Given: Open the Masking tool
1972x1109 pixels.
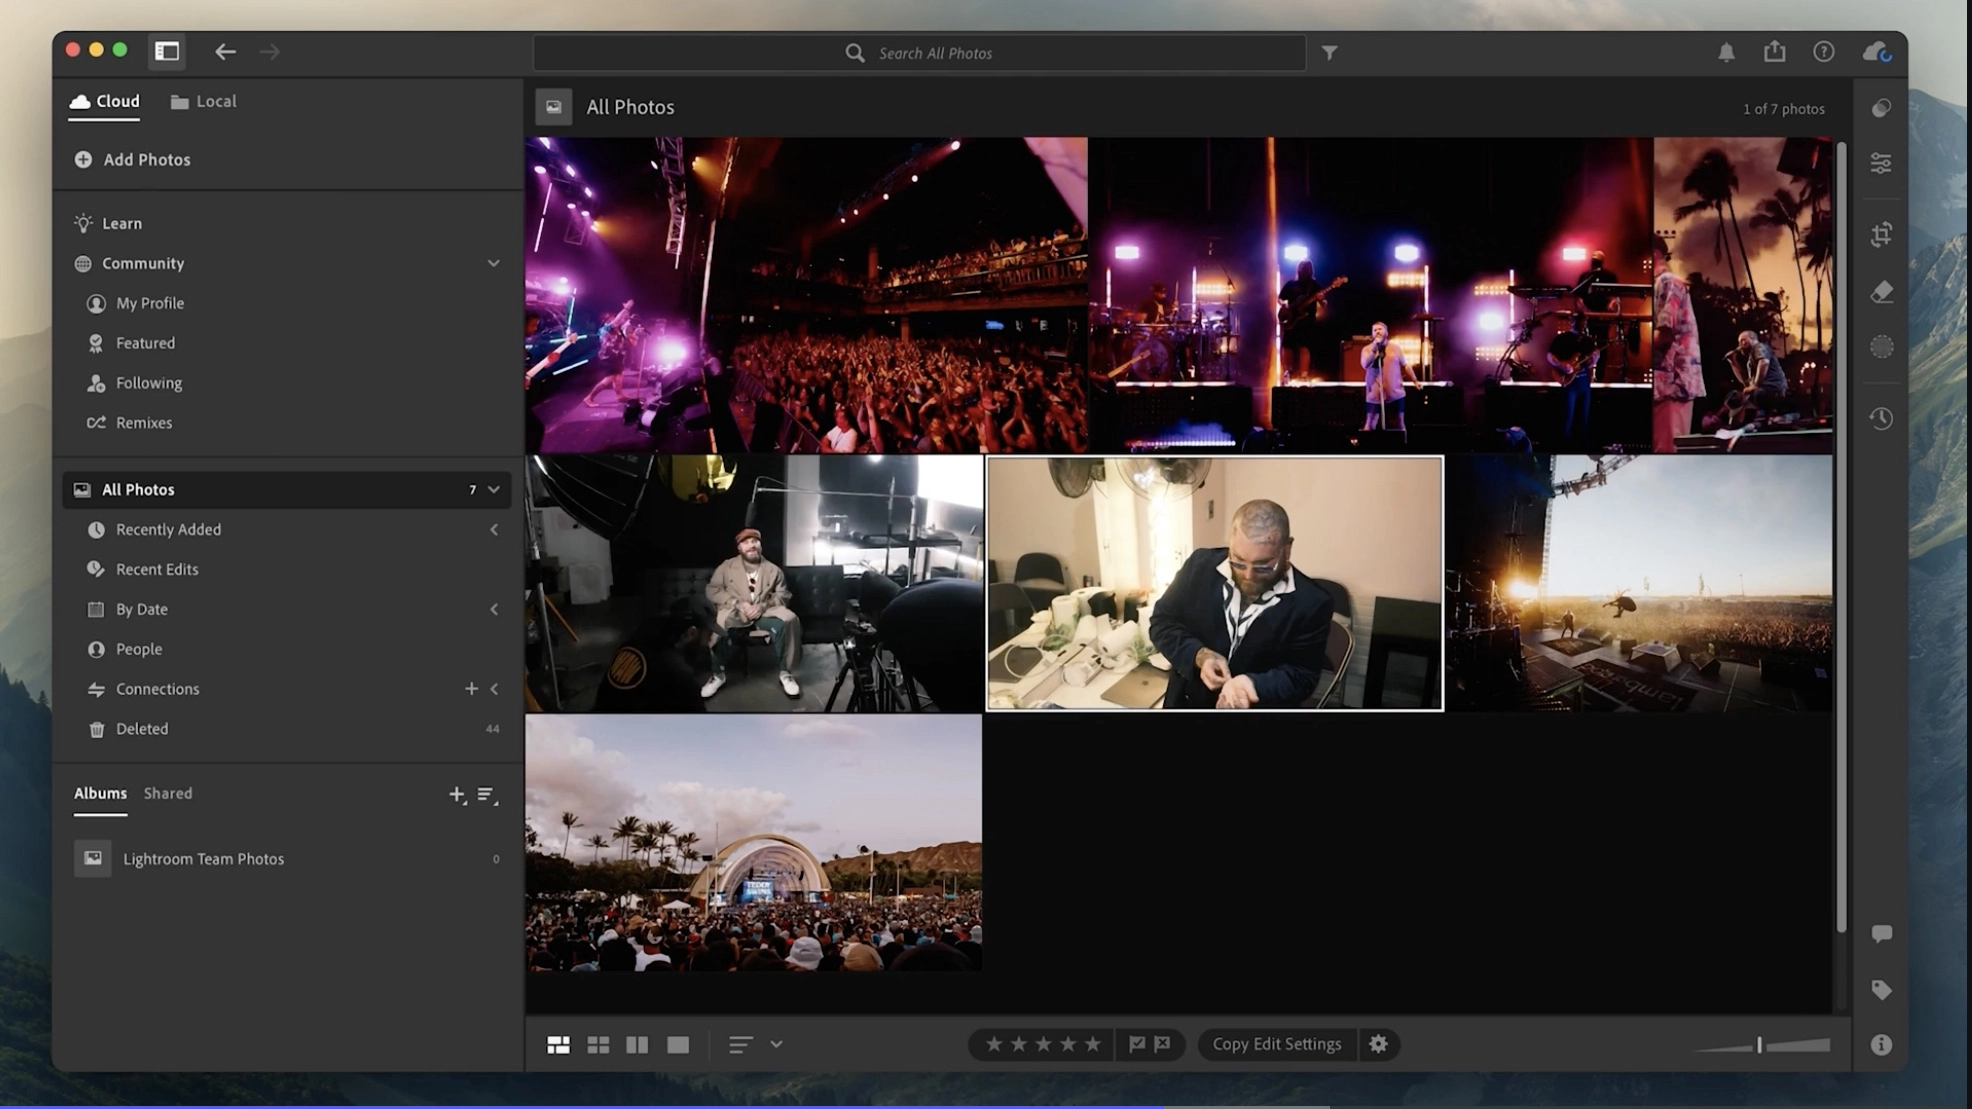Looking at the screenshot, I should coord(1881,347).
